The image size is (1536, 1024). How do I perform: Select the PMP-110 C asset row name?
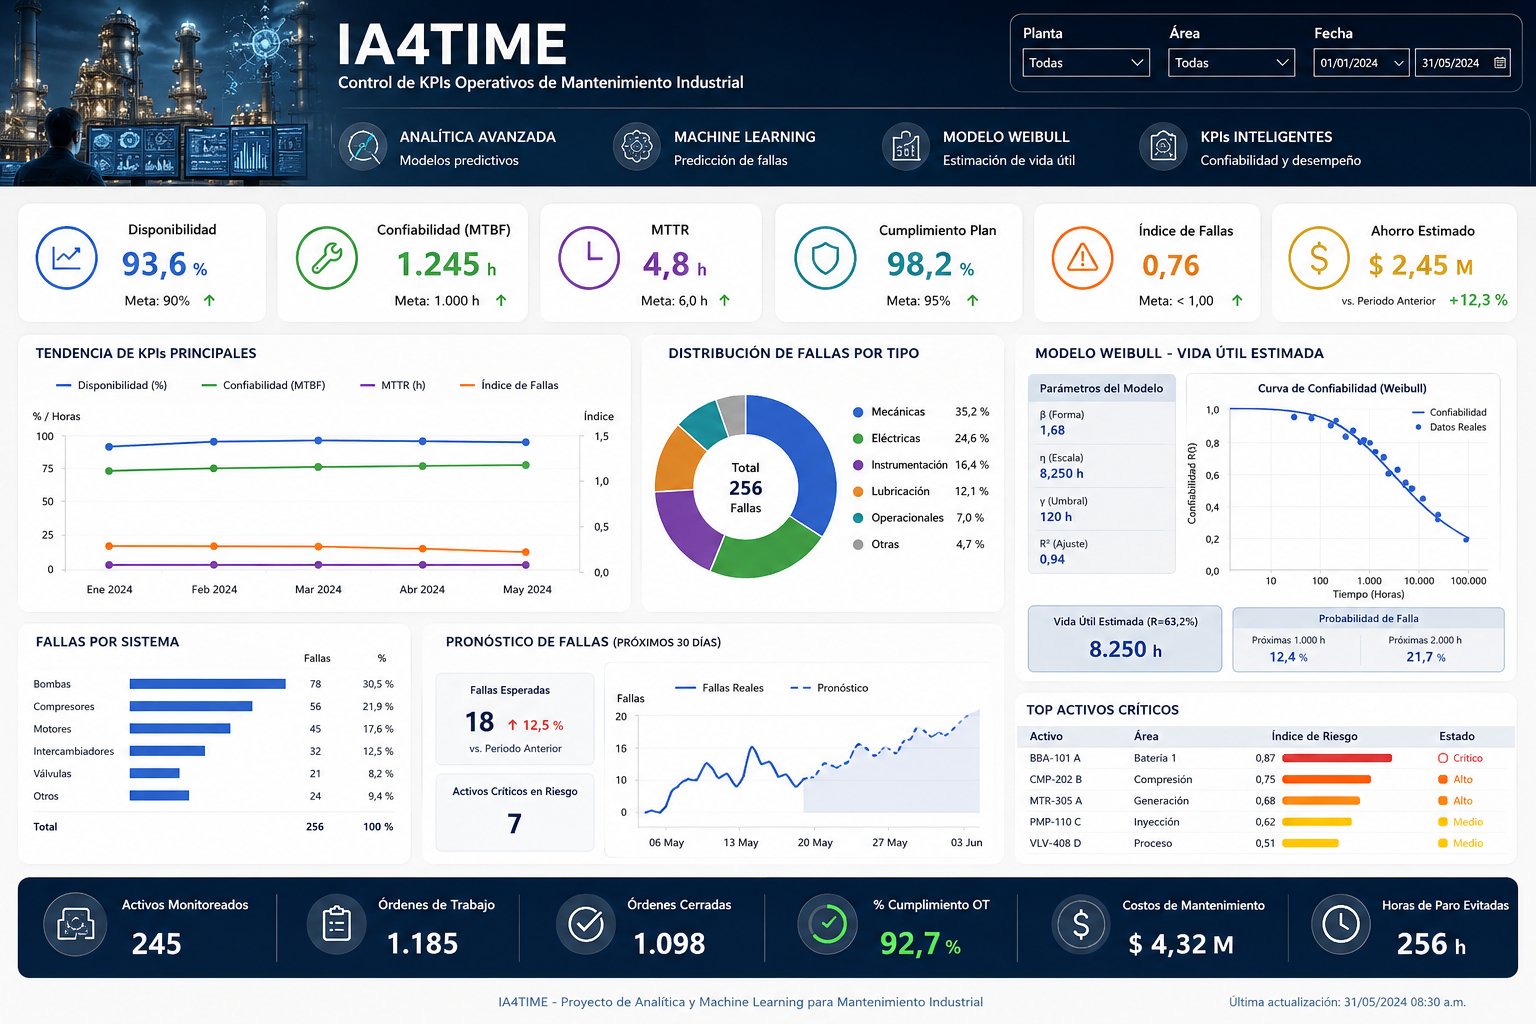[x=1055, y=822]
